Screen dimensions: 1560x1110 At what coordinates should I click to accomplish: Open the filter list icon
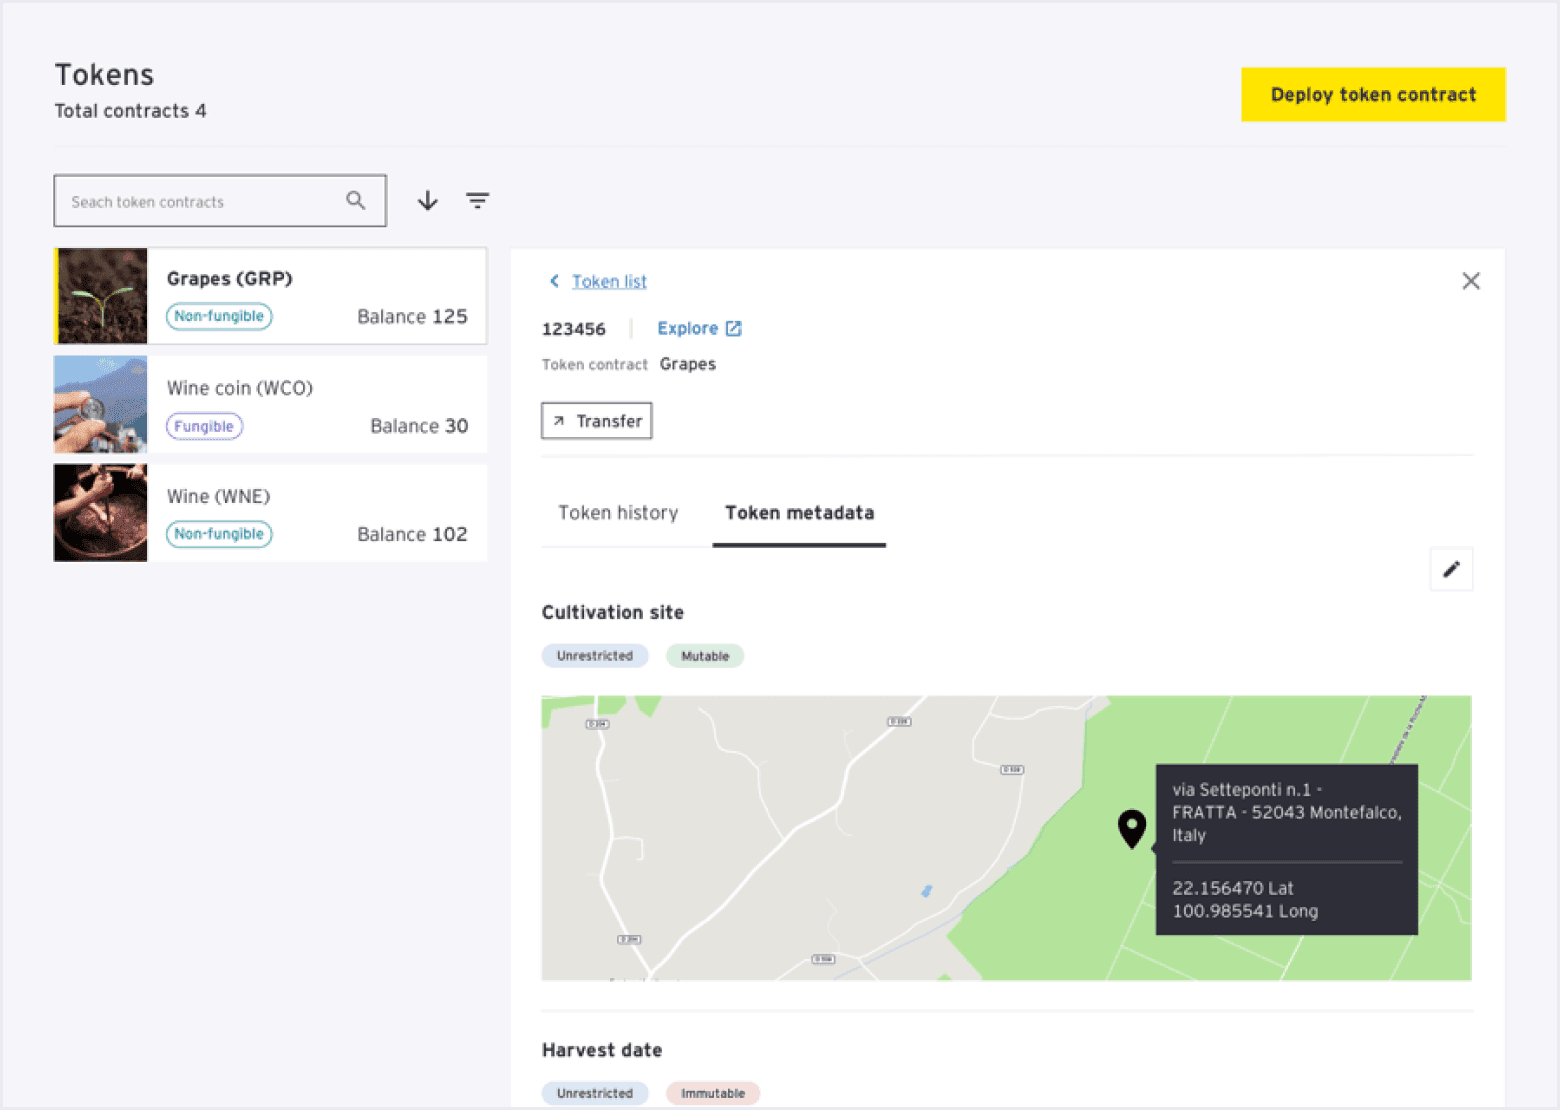(x=478, y=201)
